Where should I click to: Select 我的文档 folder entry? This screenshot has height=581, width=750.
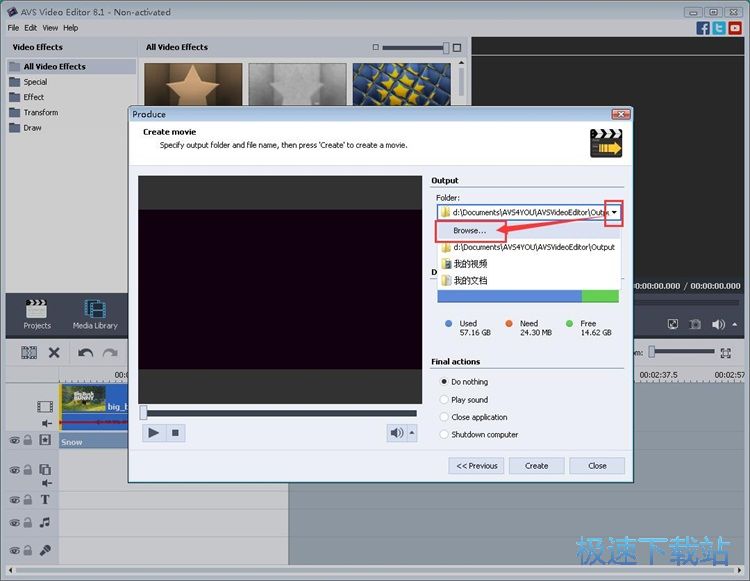tap(529, 280)
